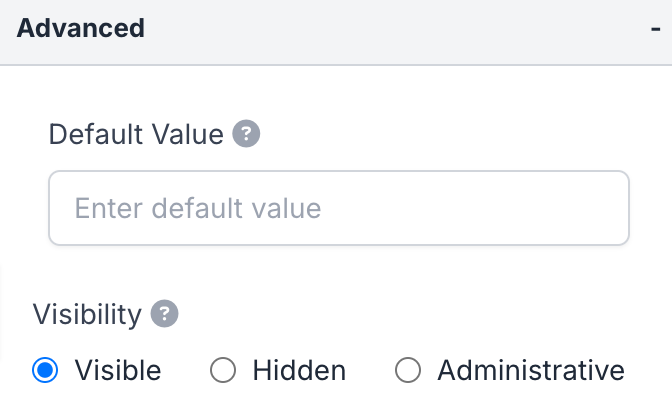Click the Visible option label text
Screen dimensions: 672x410
click(x=117, y=371)
